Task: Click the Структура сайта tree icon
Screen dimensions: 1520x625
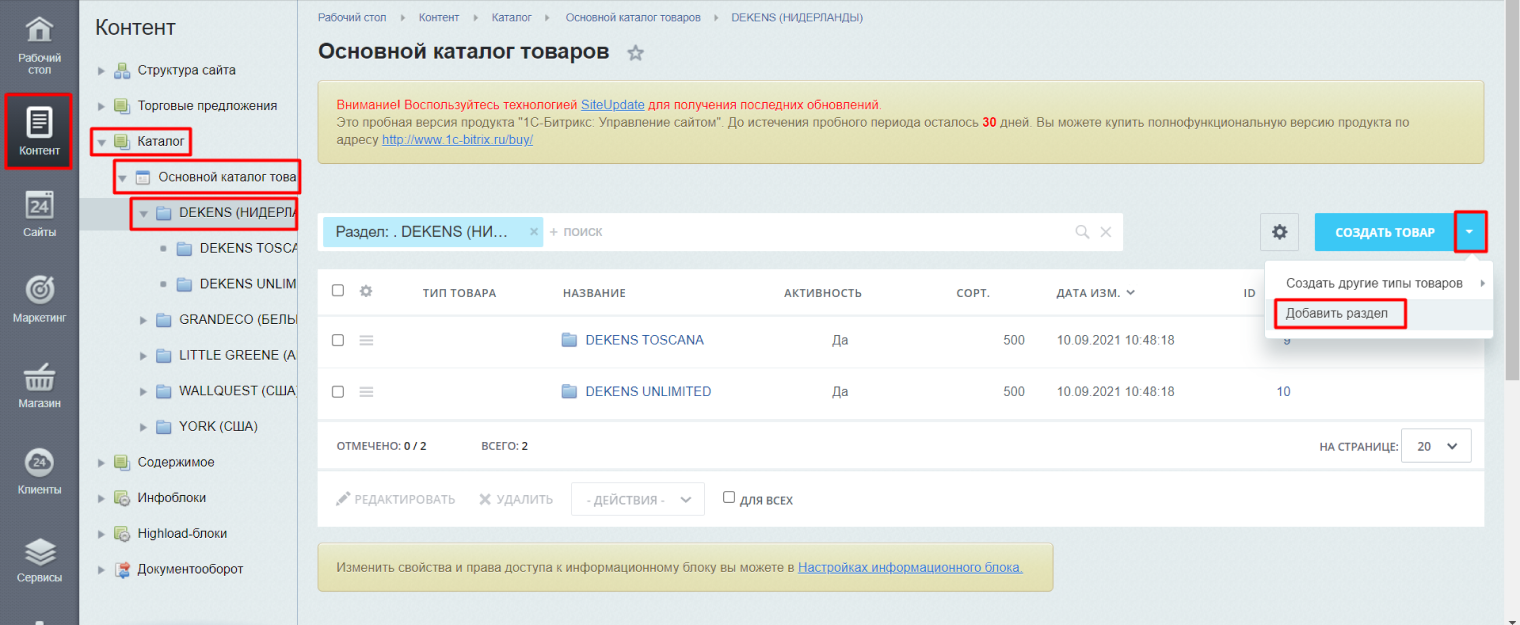Action: [x=122, y=70]
